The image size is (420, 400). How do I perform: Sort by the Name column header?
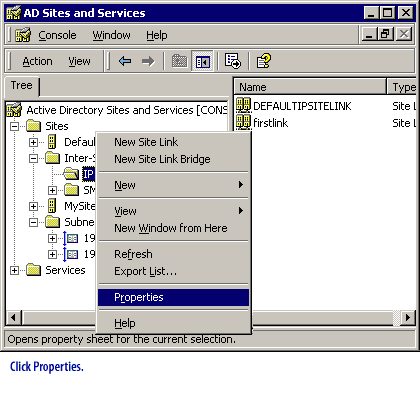(310, 87)
